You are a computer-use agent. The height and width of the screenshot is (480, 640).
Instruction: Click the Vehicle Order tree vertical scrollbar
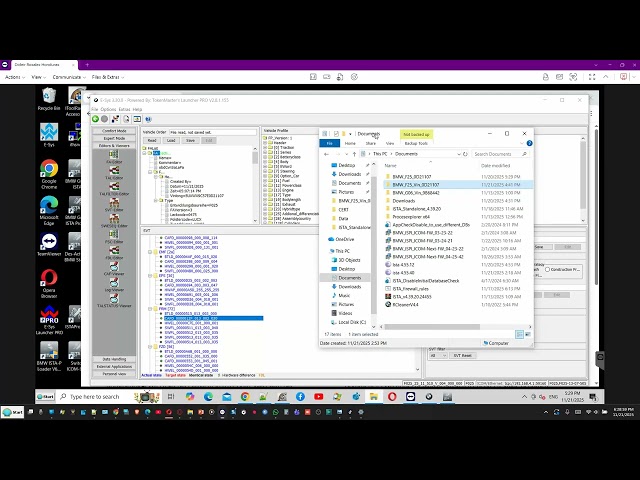click(255, 158)
